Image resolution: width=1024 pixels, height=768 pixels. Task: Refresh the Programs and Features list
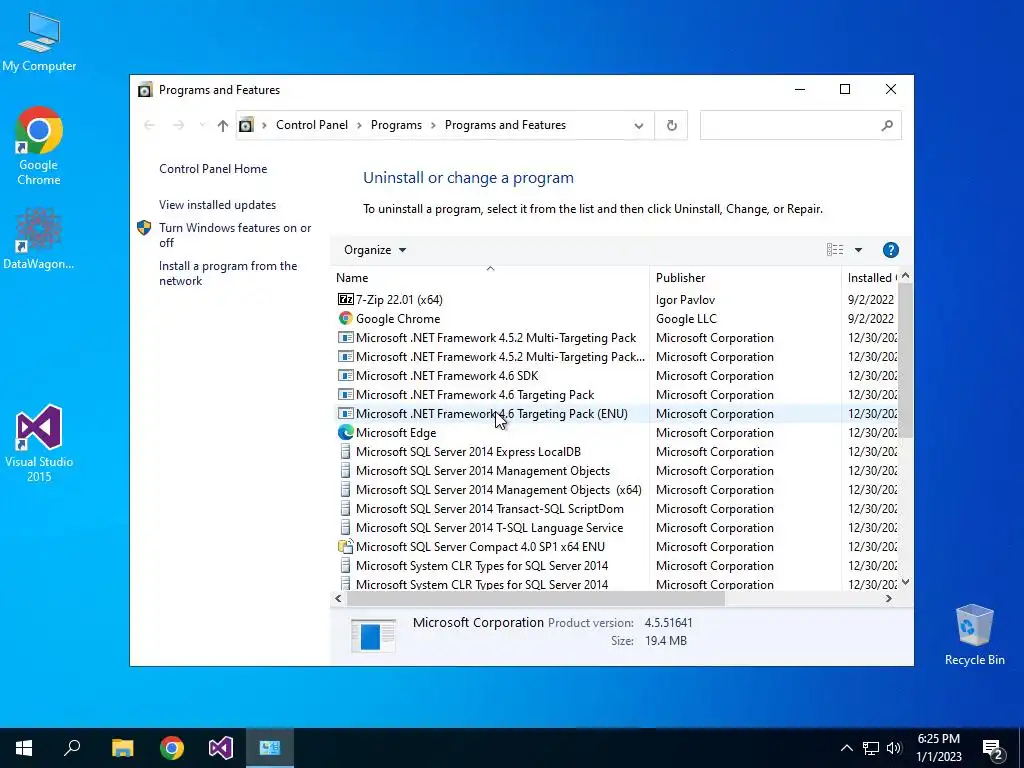coord(671,125)
